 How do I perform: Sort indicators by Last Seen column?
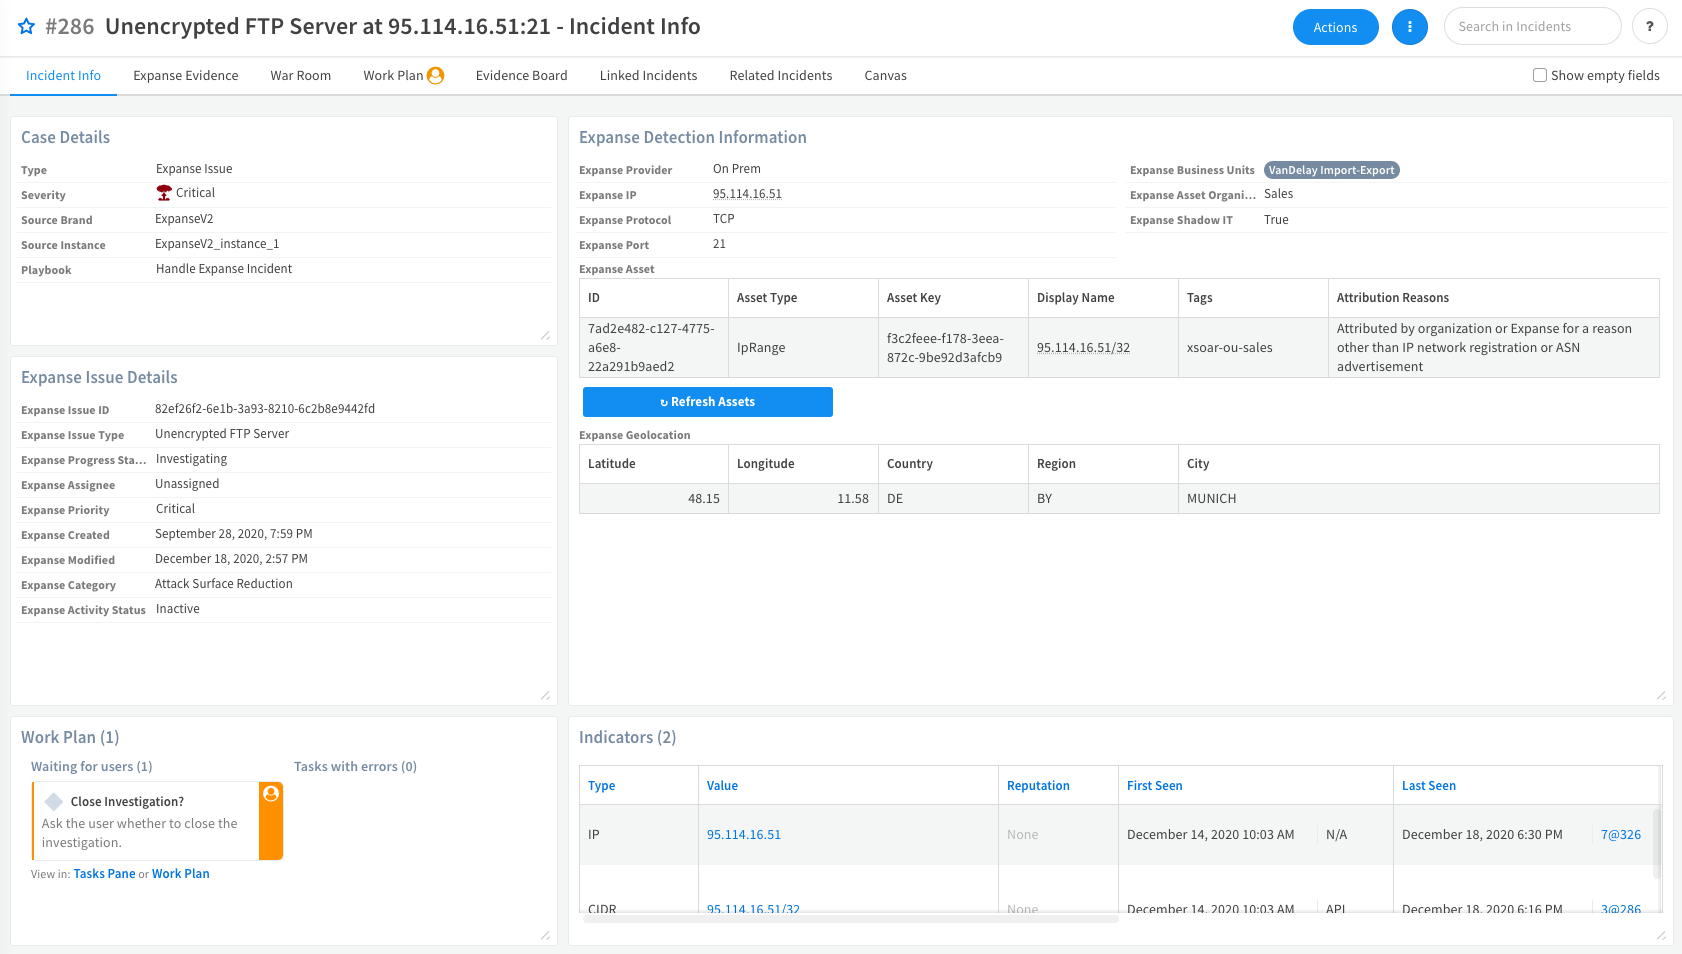point(1428,786)
